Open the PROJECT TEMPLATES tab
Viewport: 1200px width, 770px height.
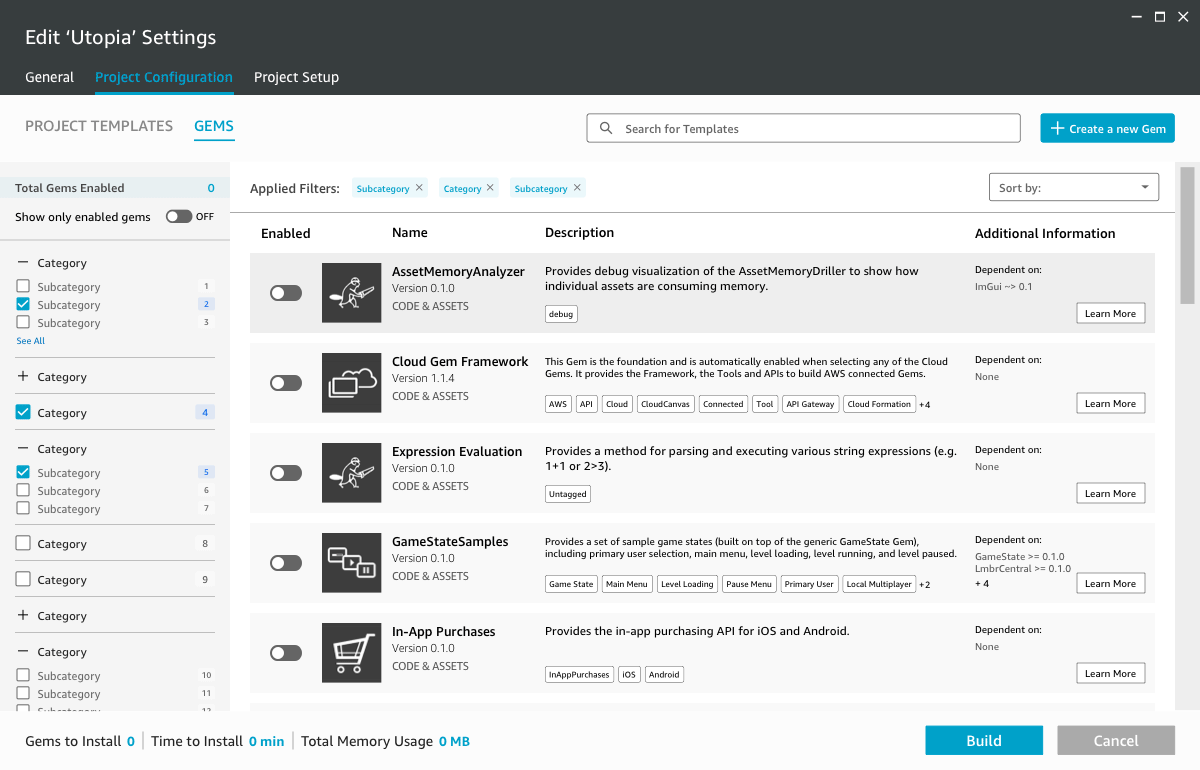tap(99, 126)
